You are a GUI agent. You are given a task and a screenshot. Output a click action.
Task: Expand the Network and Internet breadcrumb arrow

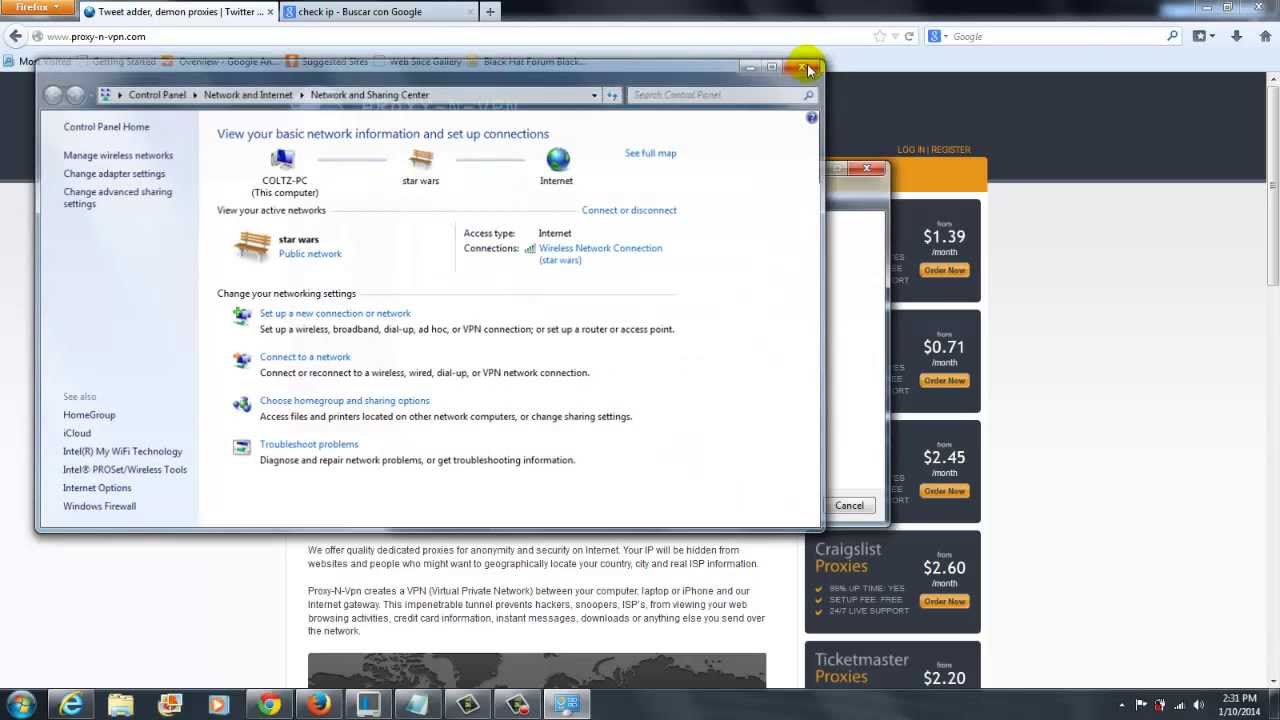coord(301,95)
